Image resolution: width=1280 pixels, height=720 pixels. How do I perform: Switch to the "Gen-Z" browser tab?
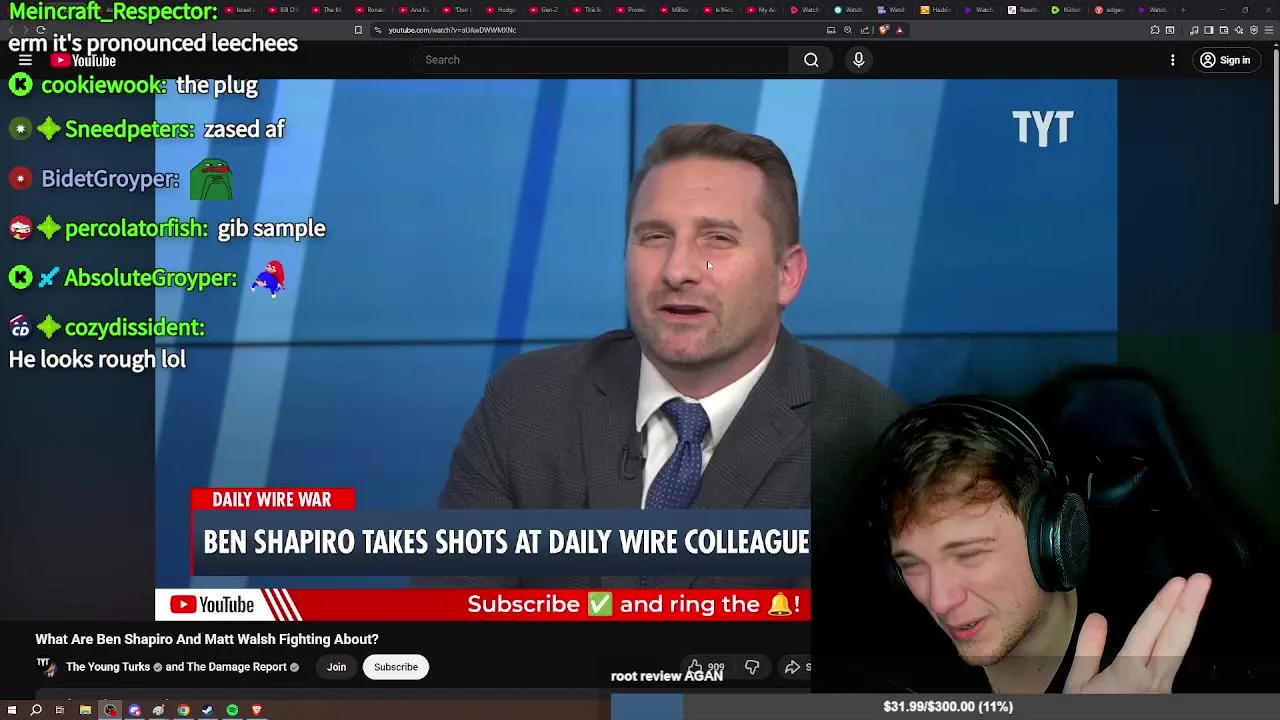[x=547, y=10]
